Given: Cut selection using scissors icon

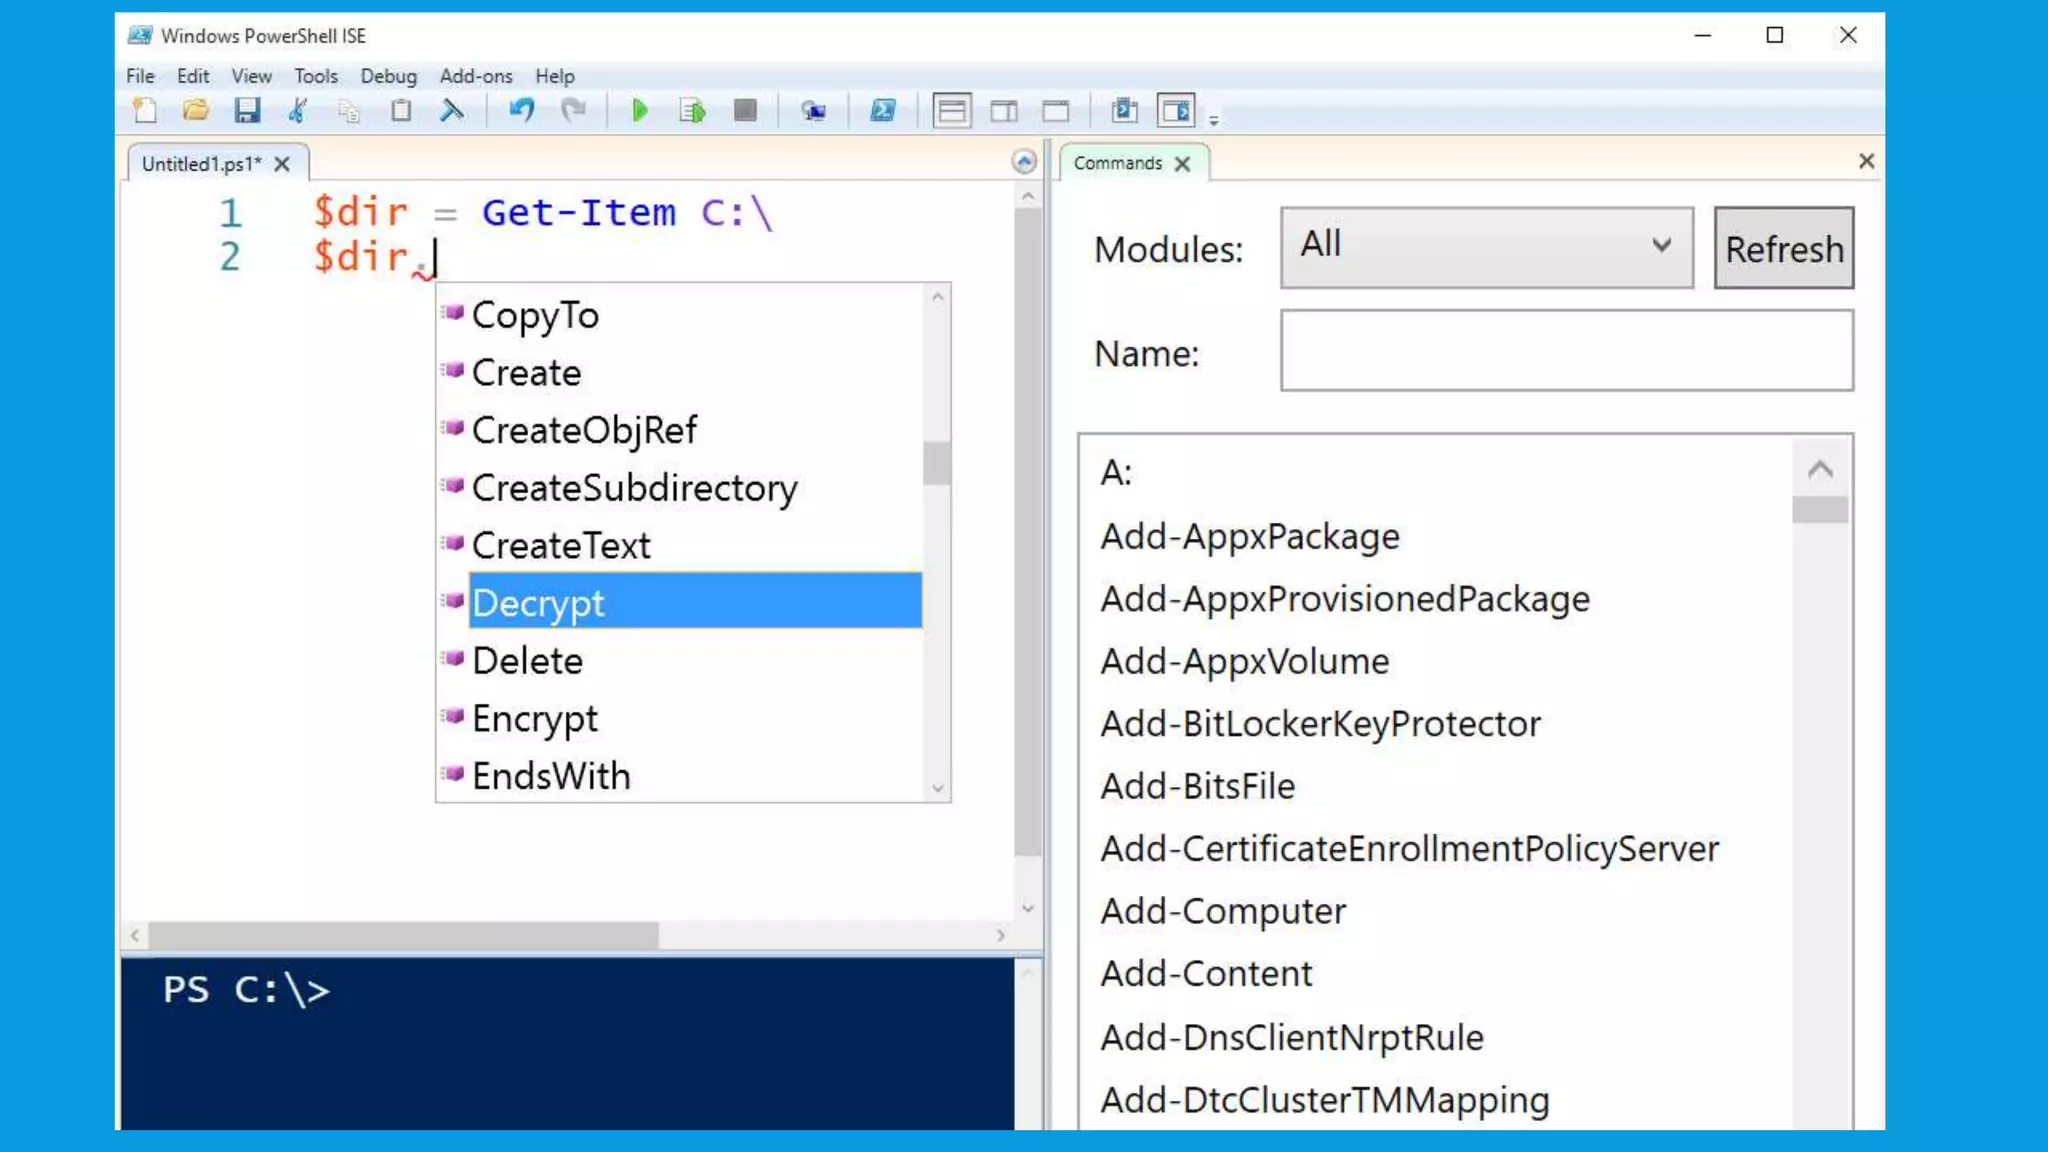Looking at the screenshot, I should (298, 111).
